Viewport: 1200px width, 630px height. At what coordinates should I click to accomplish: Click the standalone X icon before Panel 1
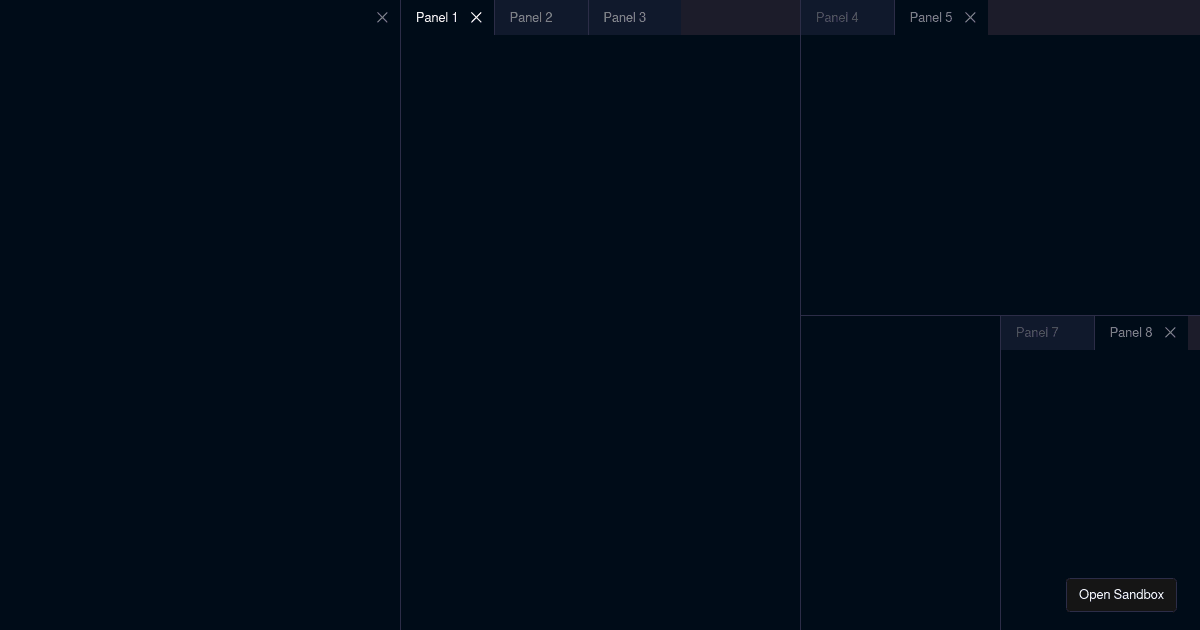(382, 17)
